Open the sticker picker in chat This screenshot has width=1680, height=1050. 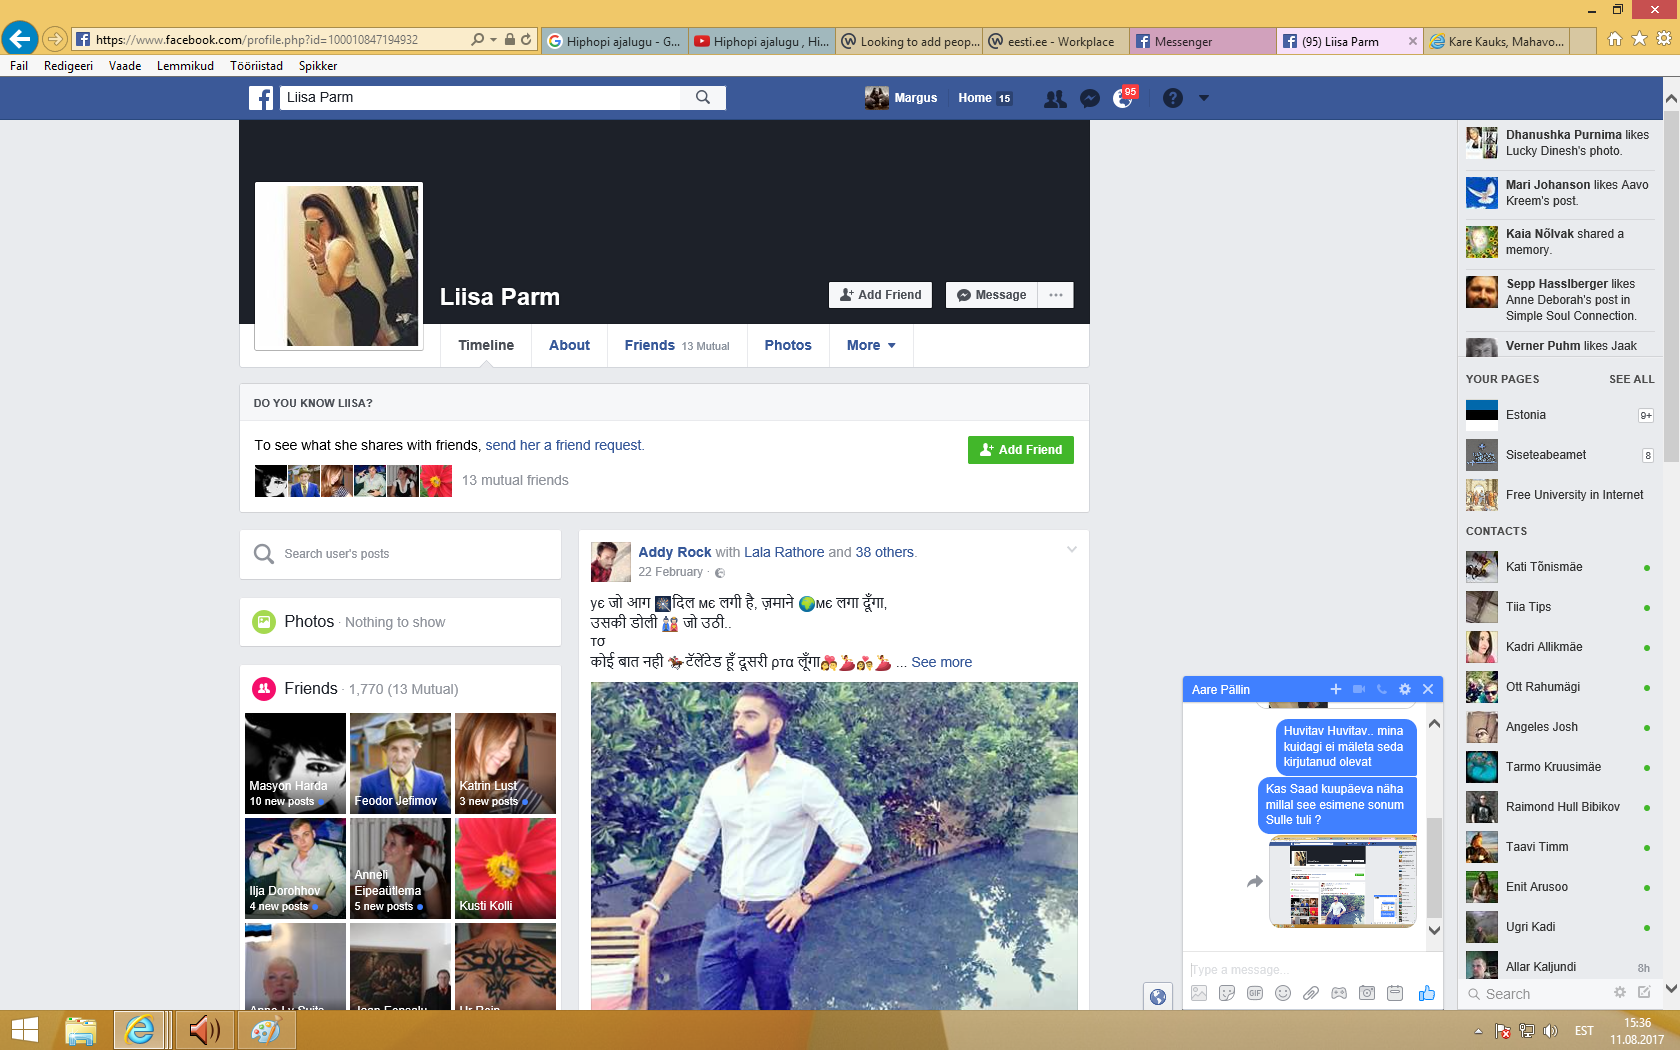(1227, 993)
